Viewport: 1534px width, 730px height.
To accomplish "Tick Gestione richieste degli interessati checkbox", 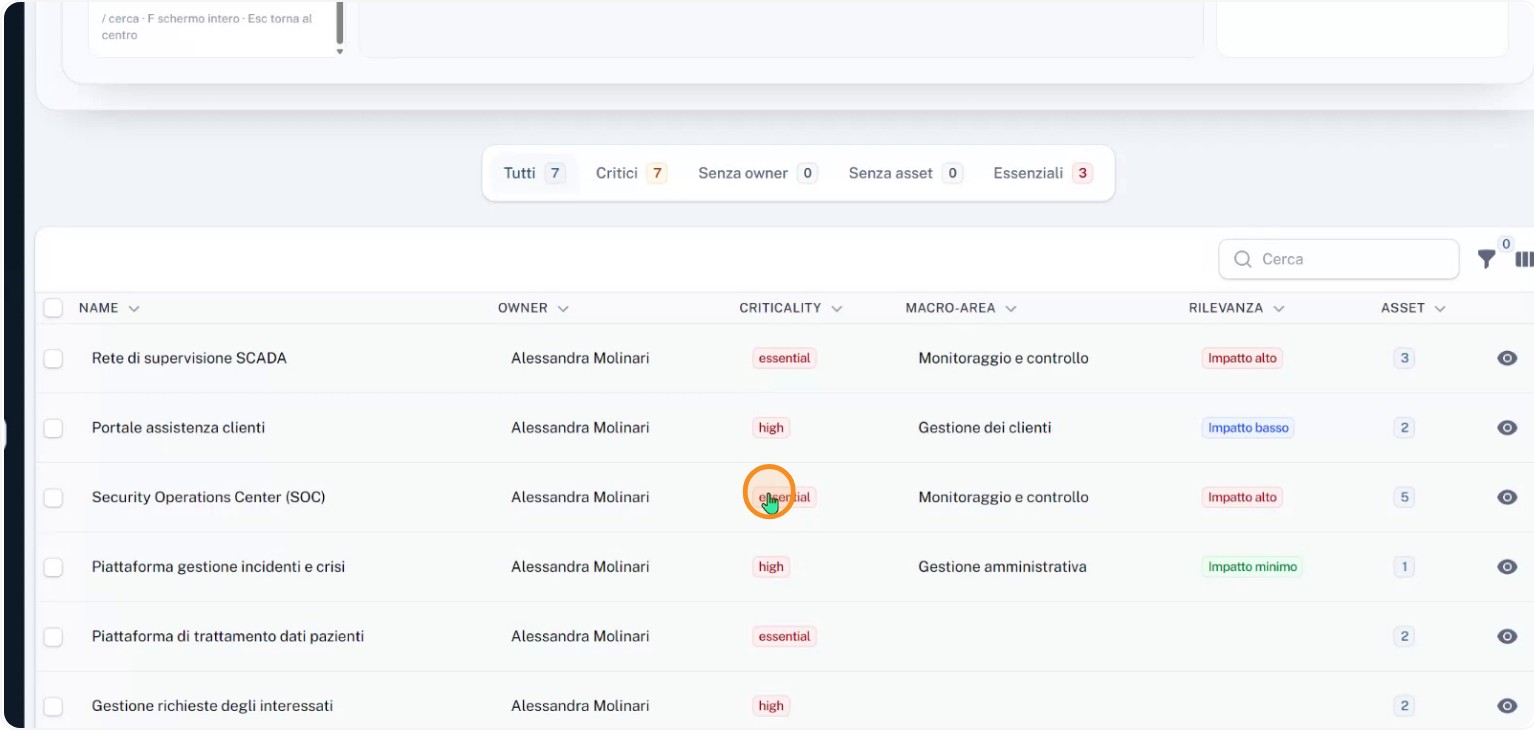I will point(53,706).
